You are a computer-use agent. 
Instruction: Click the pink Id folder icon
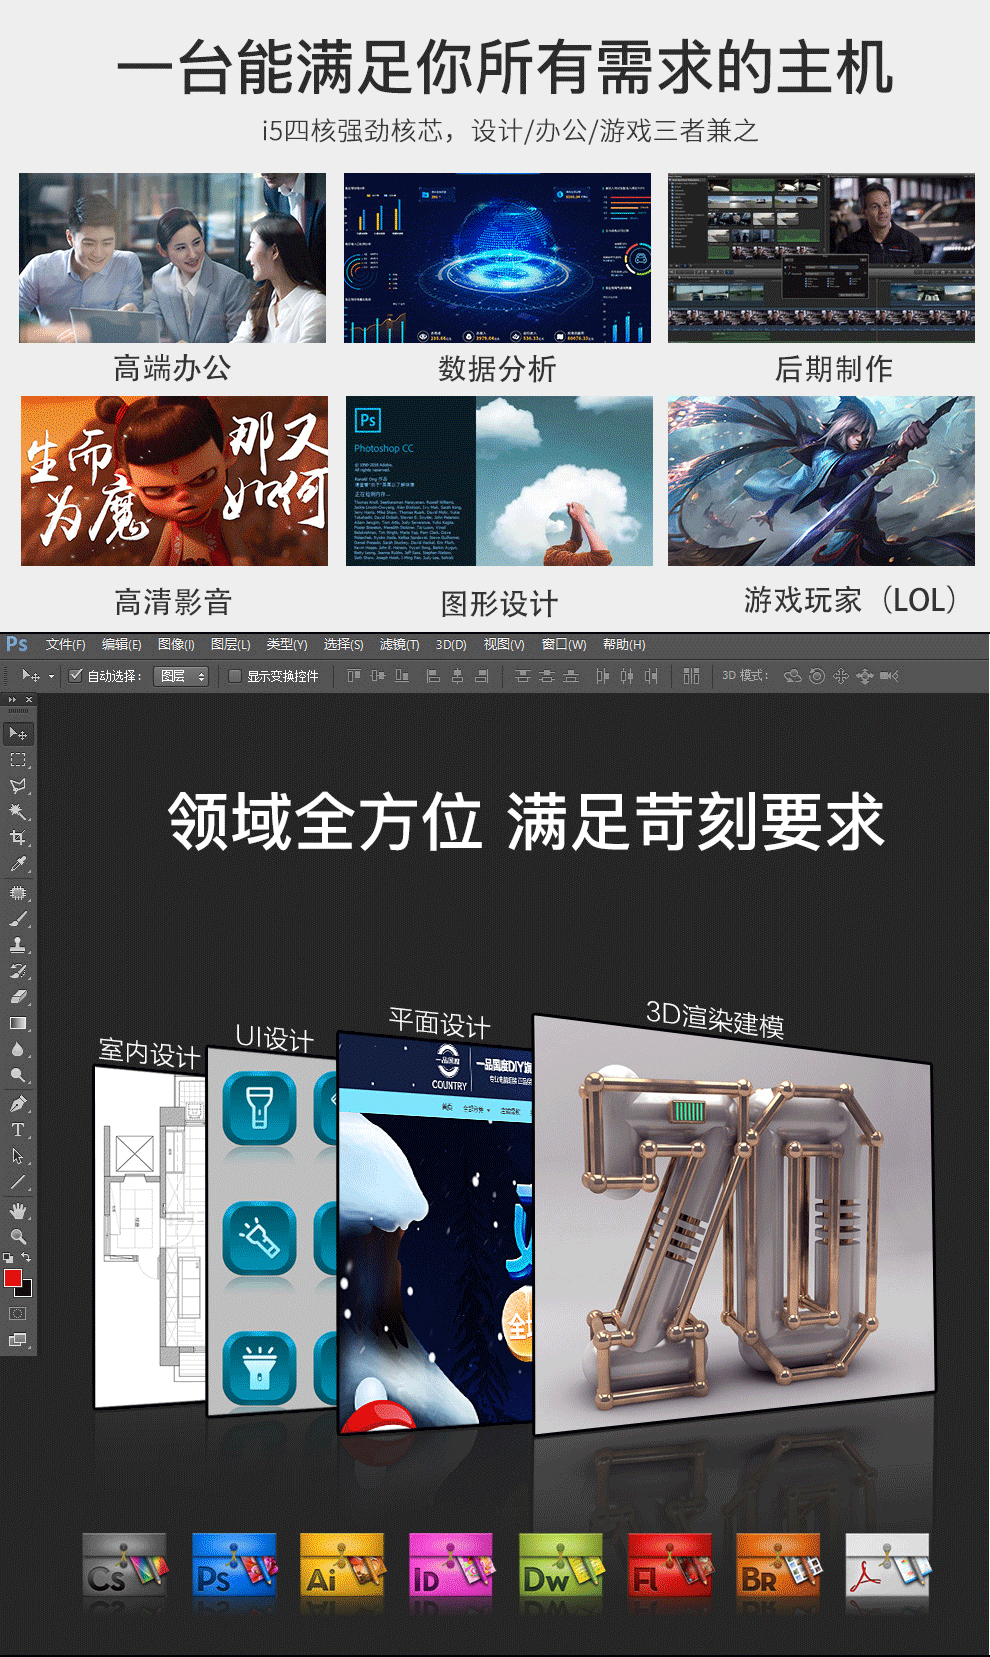tap(451, 1564)
